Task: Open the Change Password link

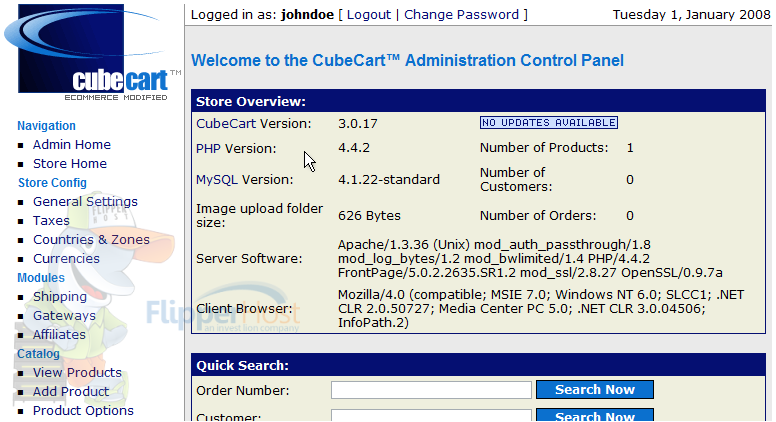Action: (x=461, y=15)
